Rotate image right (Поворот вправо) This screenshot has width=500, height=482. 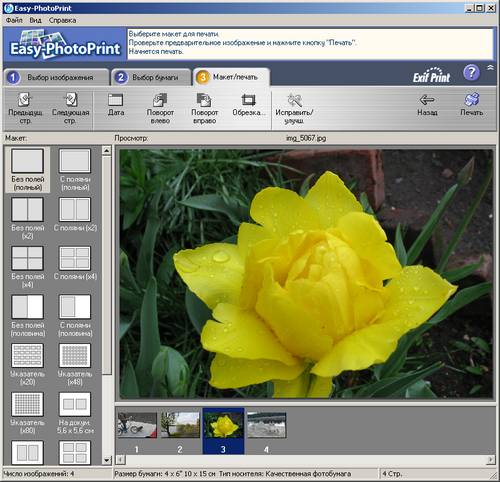pyautogui.click(x=204, y=108)
